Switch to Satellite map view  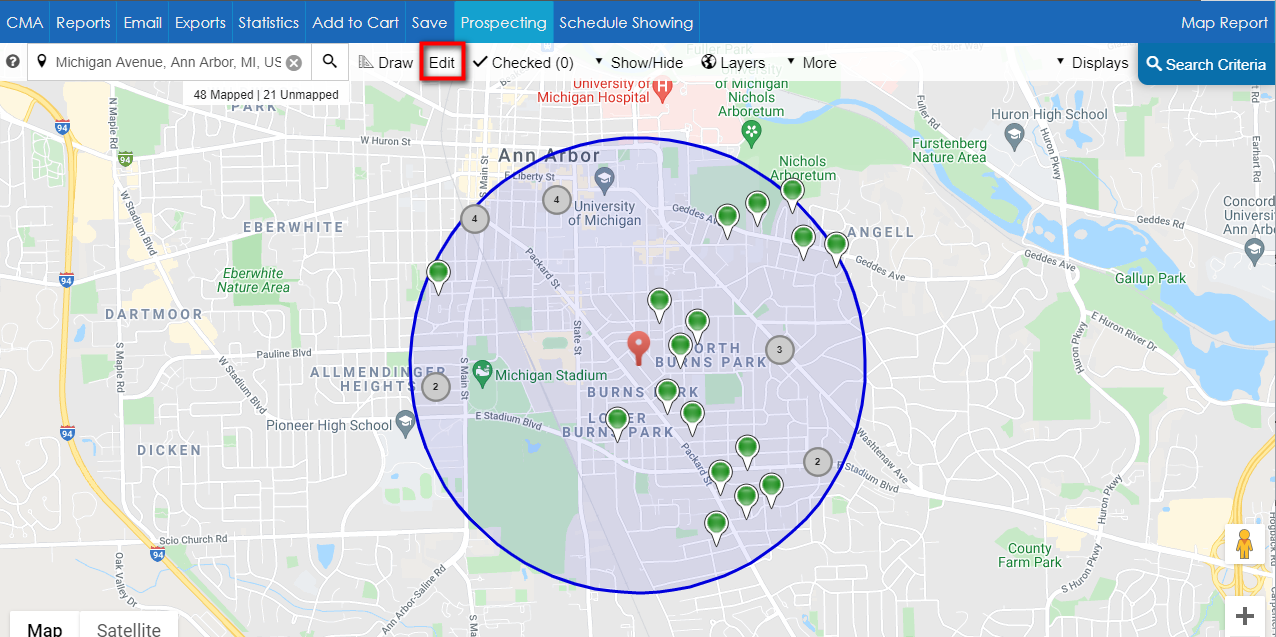click(x=128, y=628)
